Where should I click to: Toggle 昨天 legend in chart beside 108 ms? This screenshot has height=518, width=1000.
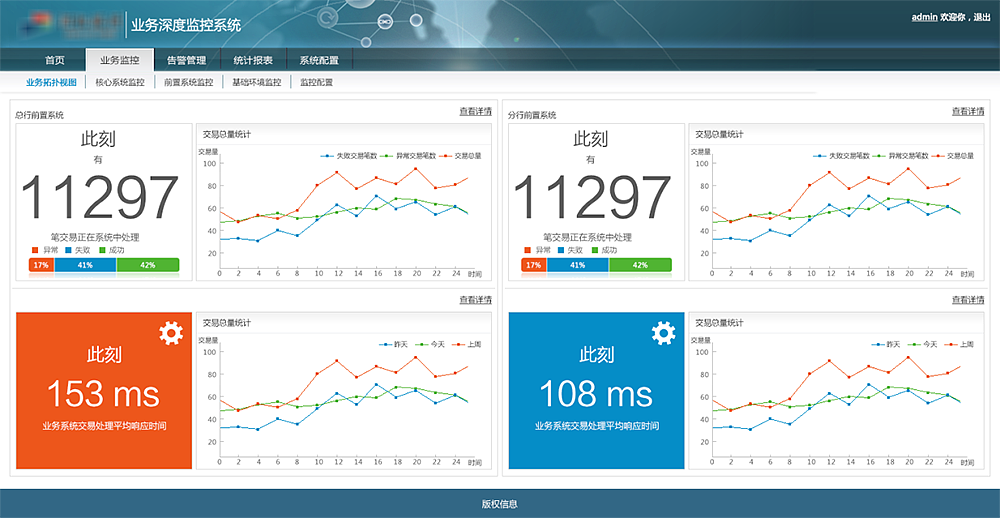click(886, 344)
